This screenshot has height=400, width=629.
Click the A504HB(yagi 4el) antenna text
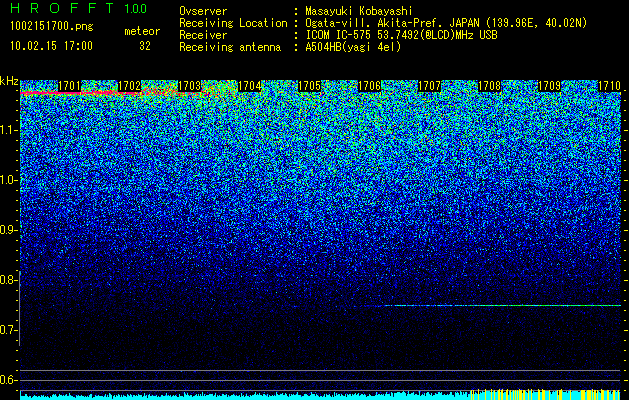coord(353,47)
